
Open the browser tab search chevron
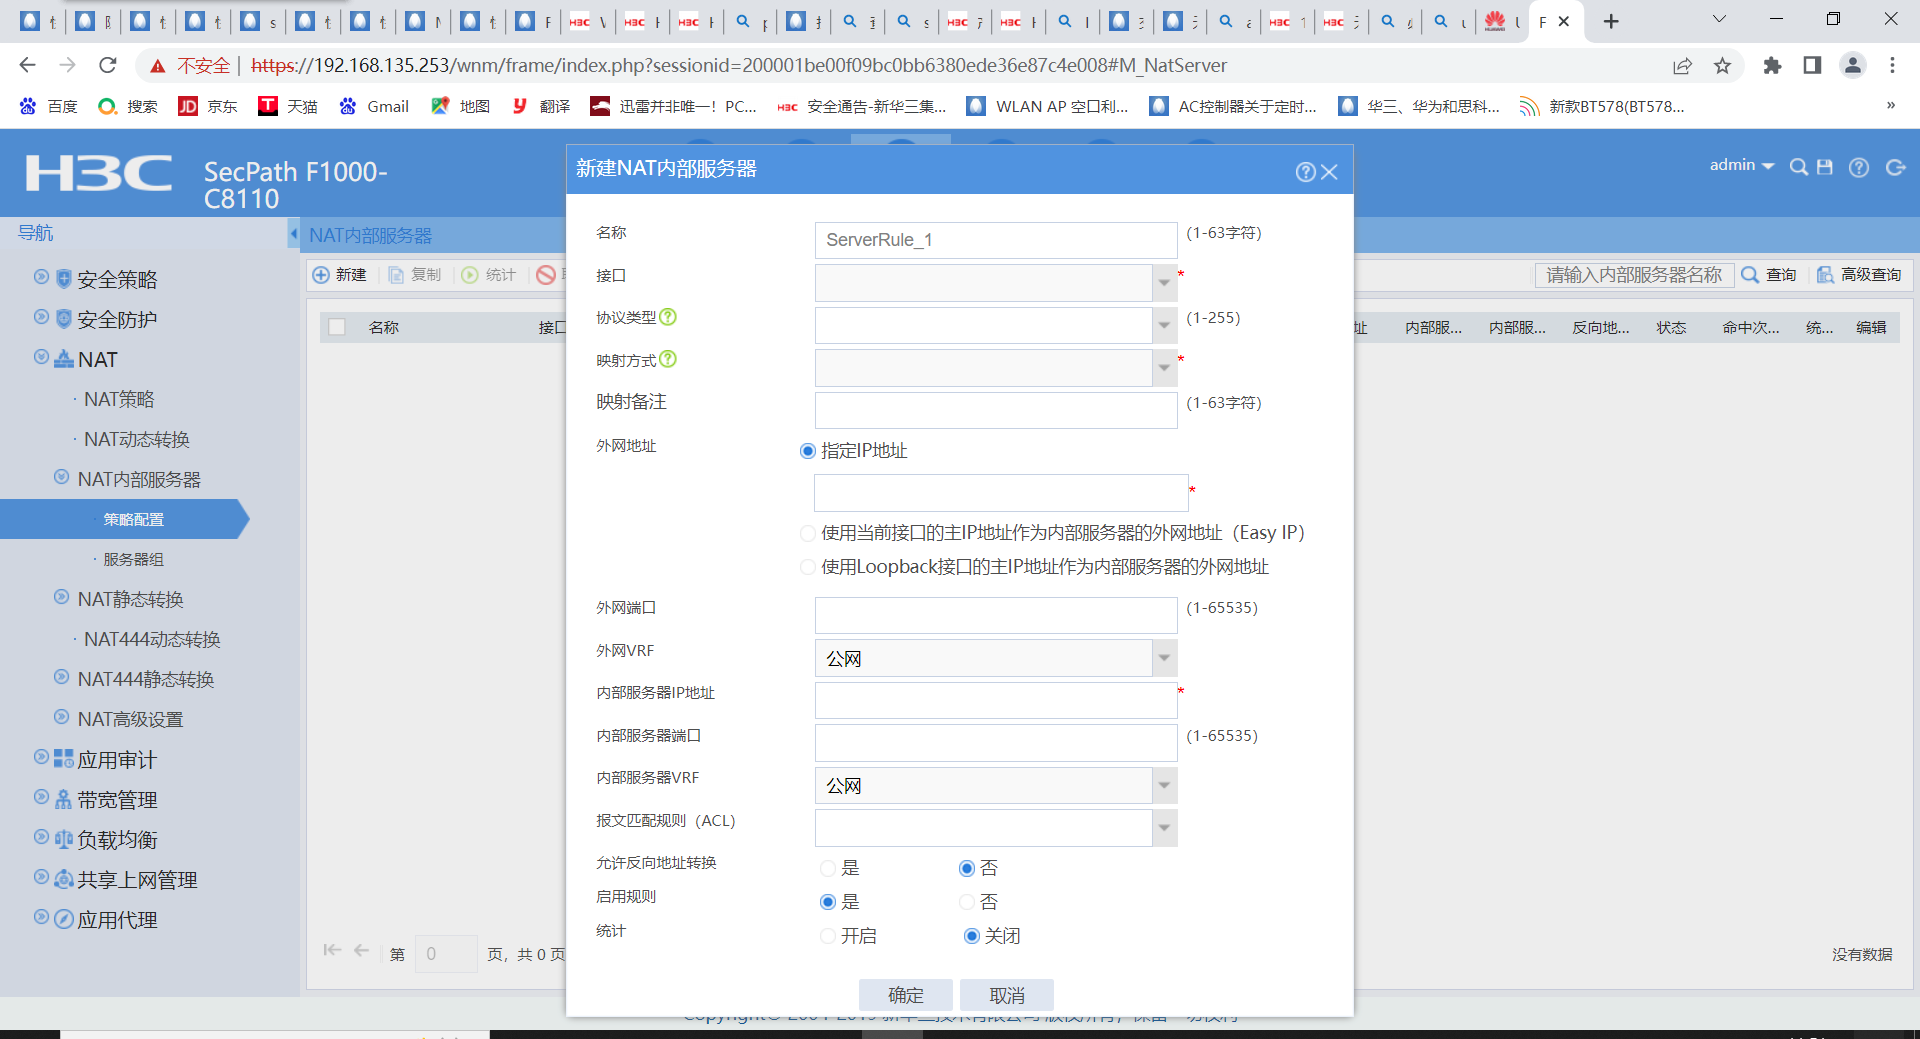click(1719, 19)
